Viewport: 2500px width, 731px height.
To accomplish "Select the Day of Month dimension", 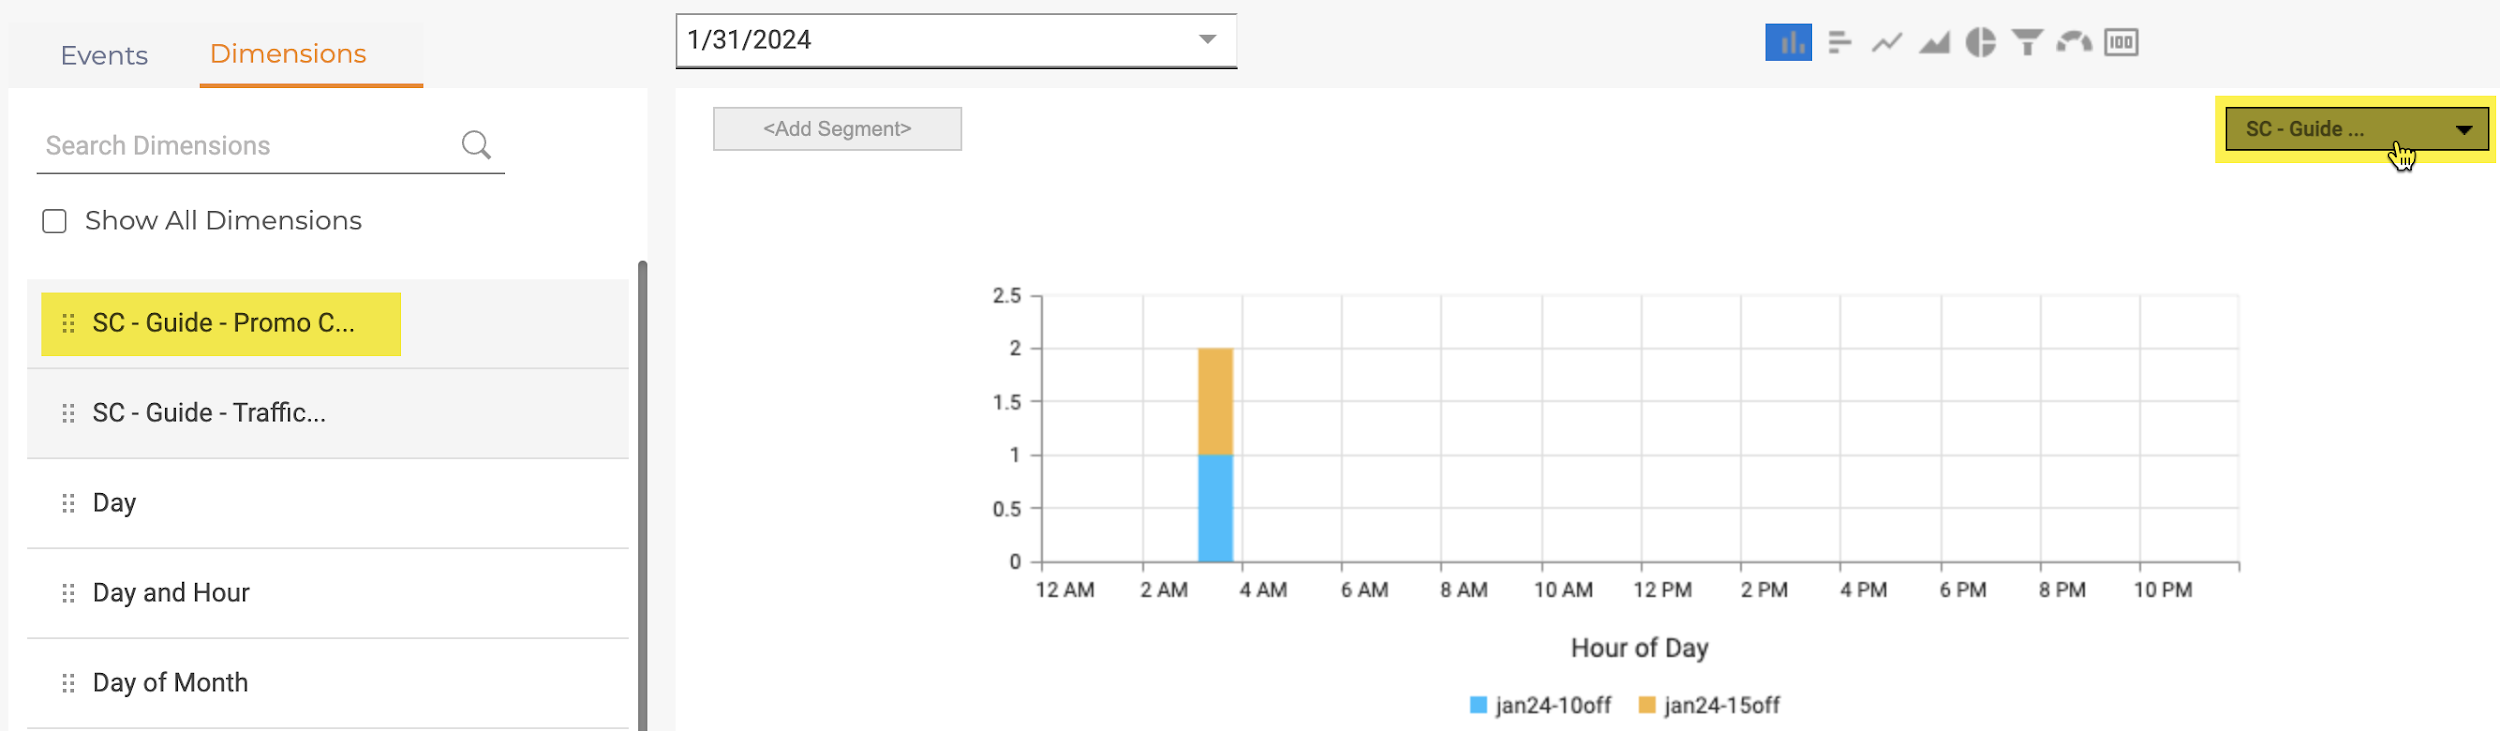I will 328,683.
